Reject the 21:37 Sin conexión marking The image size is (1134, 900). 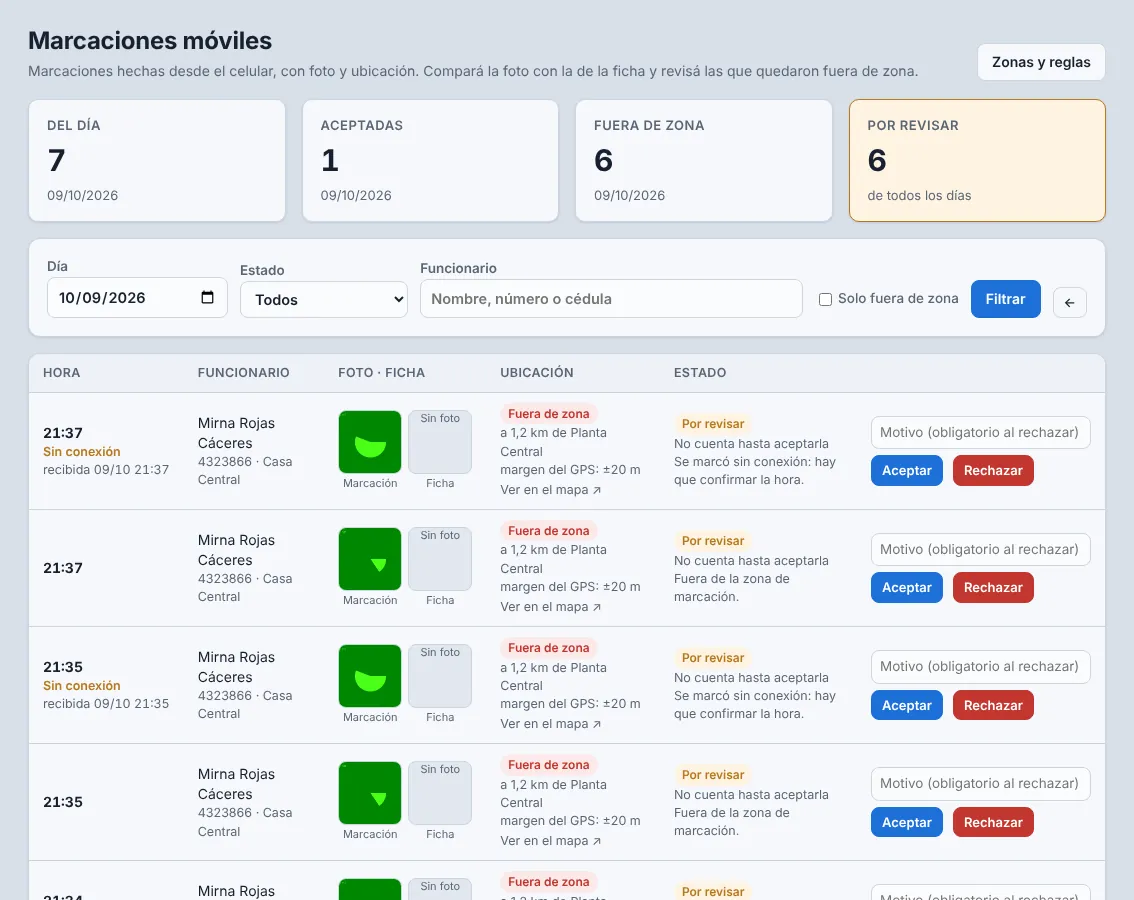(993, 470)
